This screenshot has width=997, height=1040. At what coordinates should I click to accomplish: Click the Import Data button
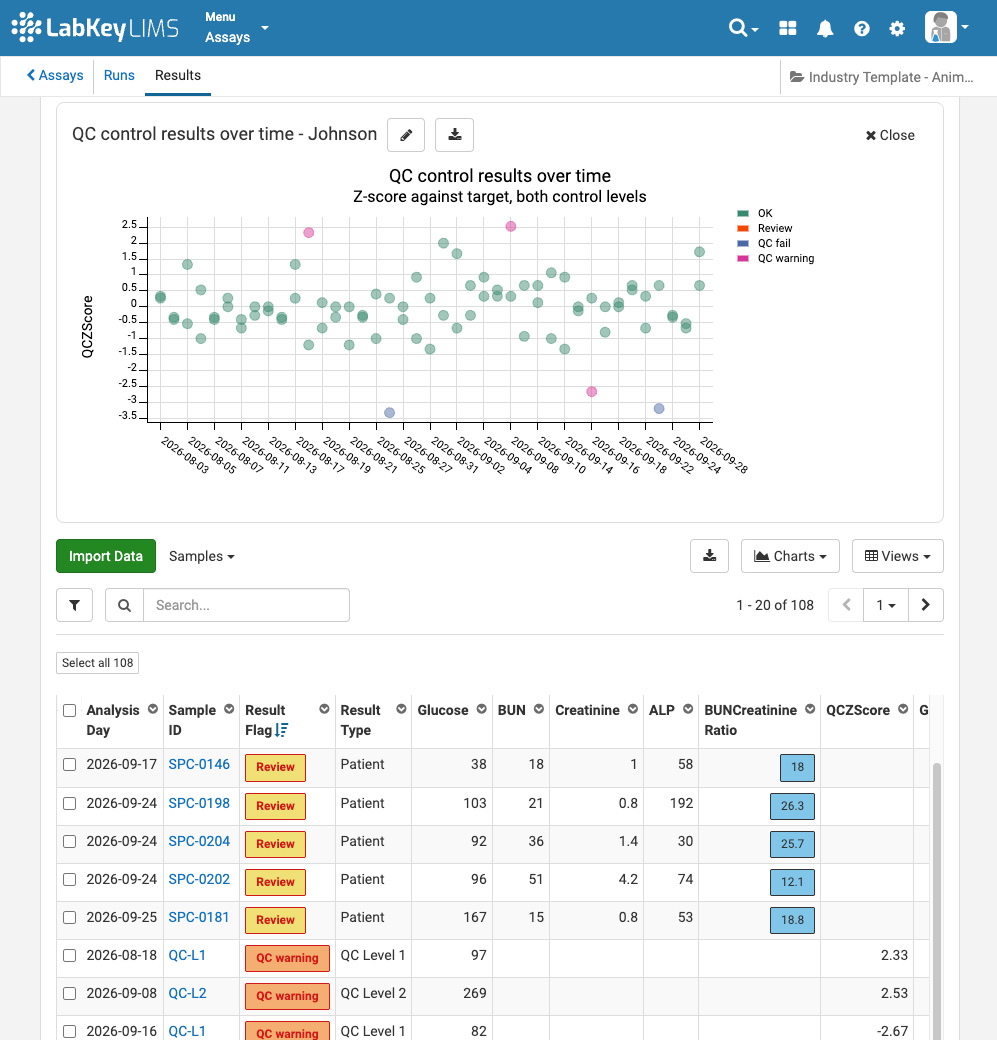pos(106,556)
